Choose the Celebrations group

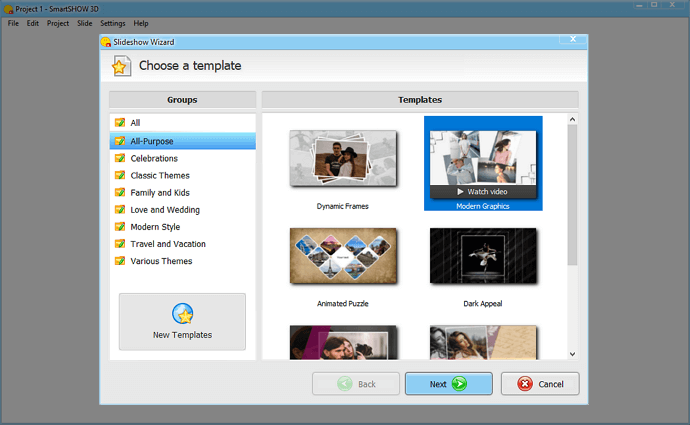[x=182, y=158]
